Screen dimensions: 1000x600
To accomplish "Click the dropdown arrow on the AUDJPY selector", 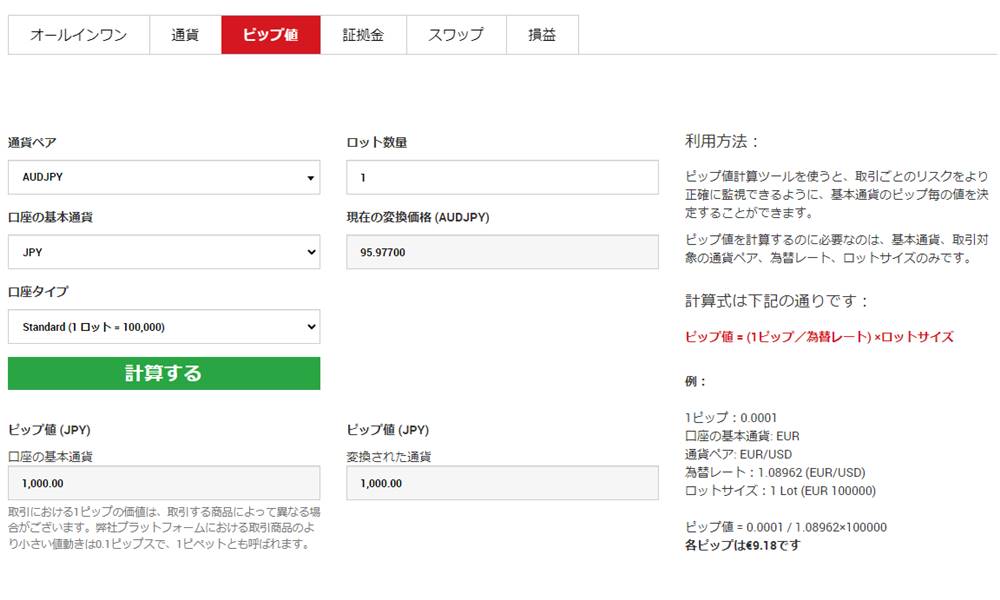I will 309,177.
